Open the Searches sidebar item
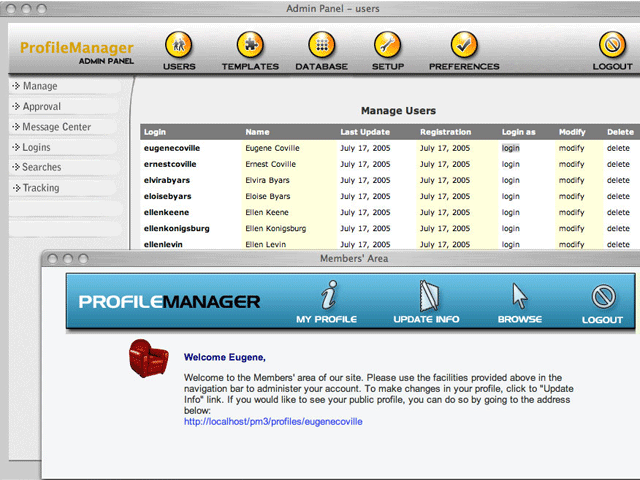The width and height of the screenshot is (640, 480). click(x=42, y=167)
